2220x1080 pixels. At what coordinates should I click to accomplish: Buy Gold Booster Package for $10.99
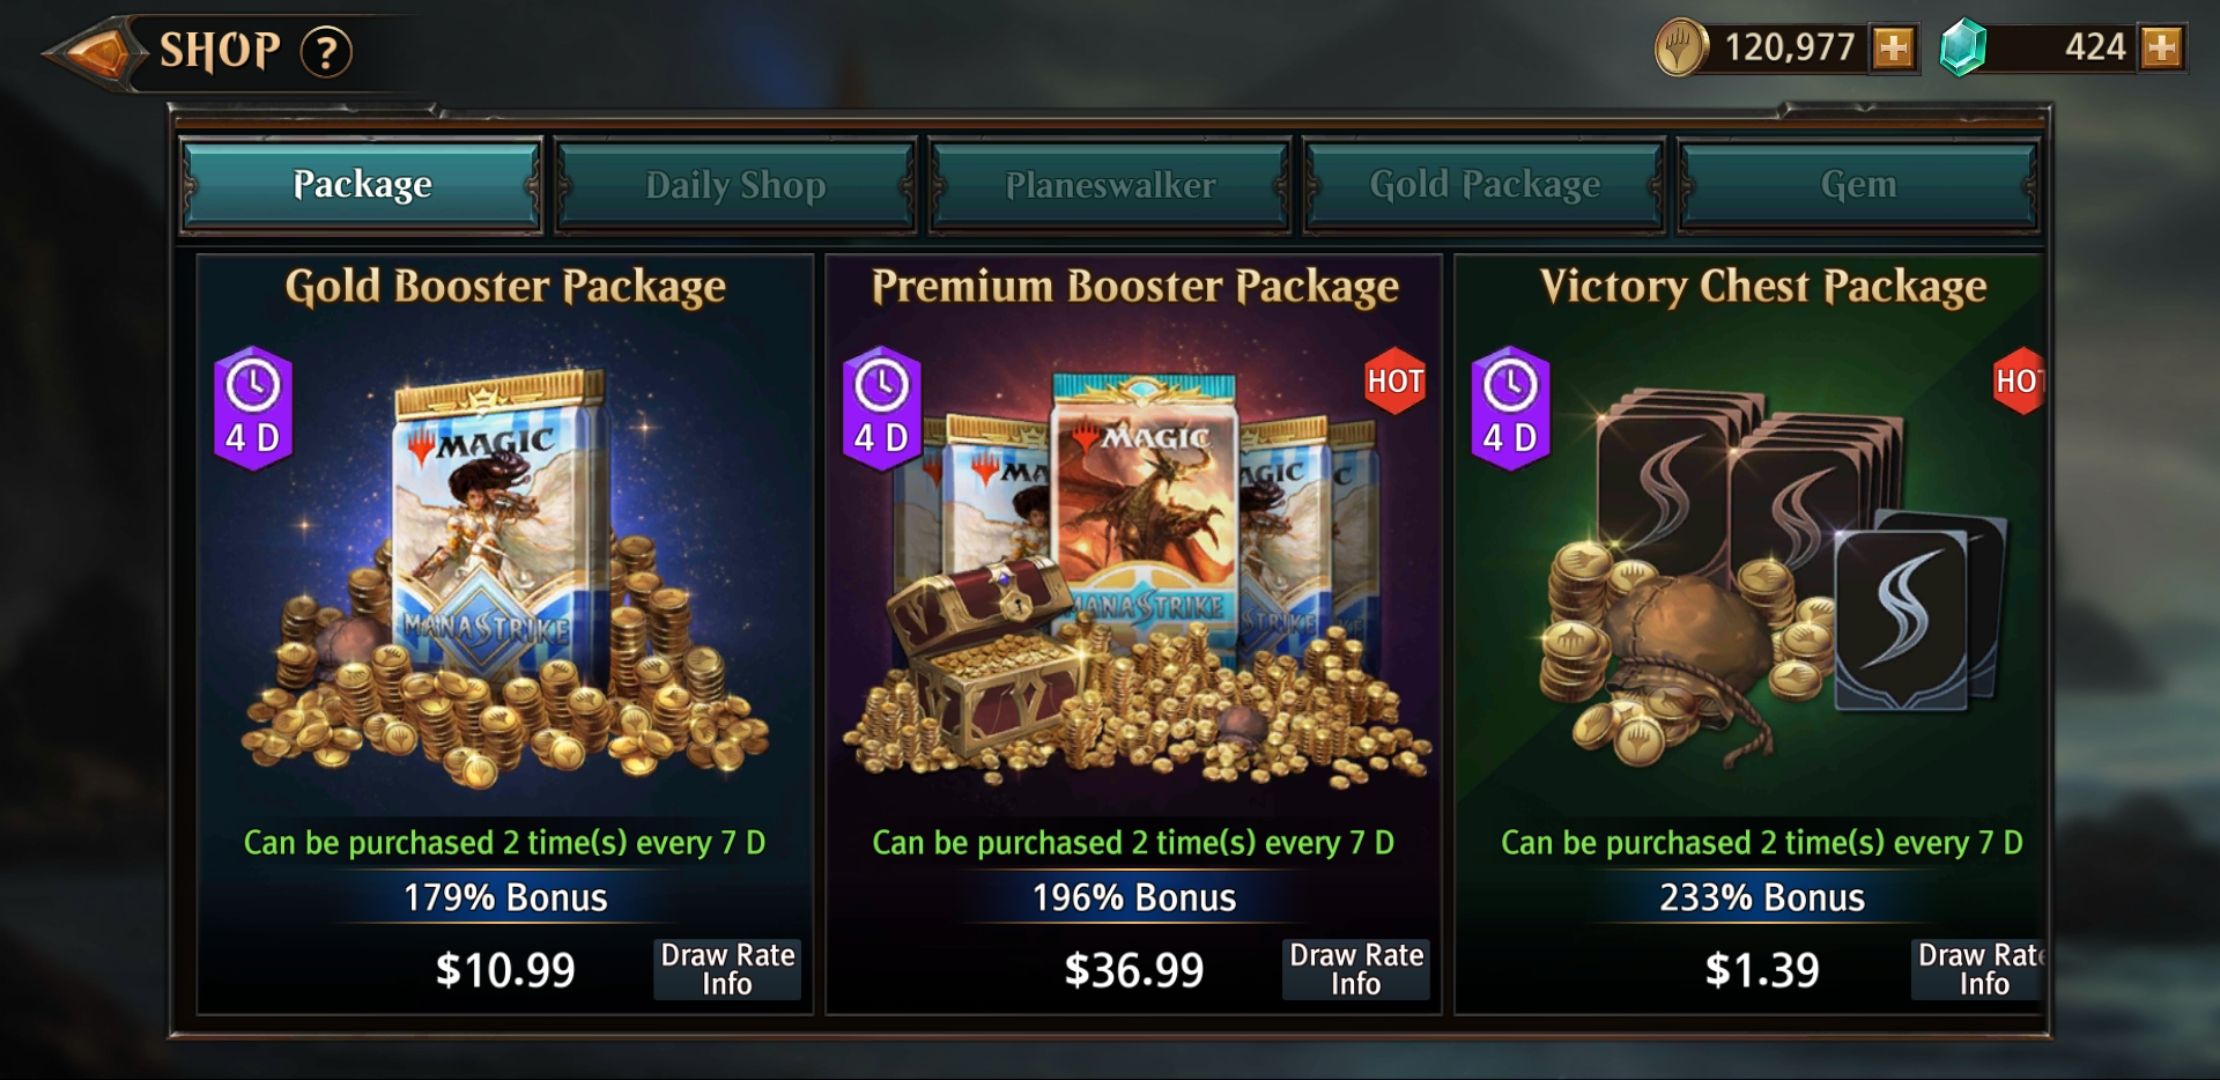pos(505,970)
